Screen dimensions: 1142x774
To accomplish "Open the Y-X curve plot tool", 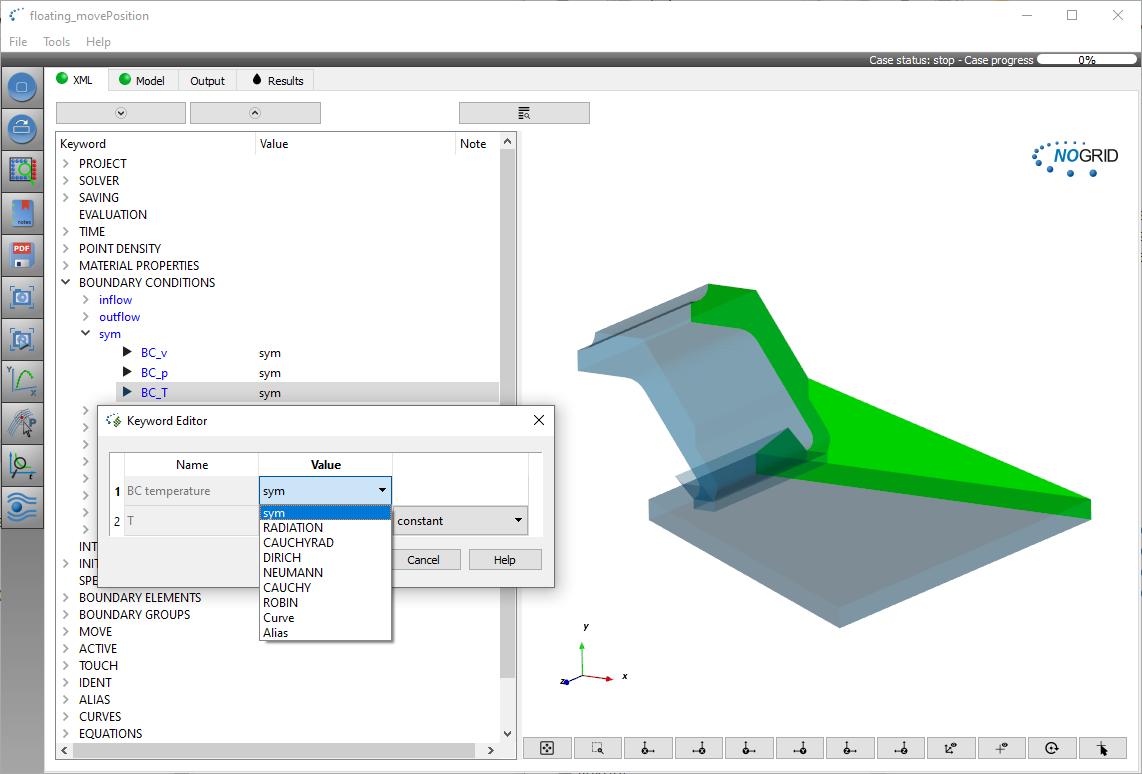I will 22,382.
